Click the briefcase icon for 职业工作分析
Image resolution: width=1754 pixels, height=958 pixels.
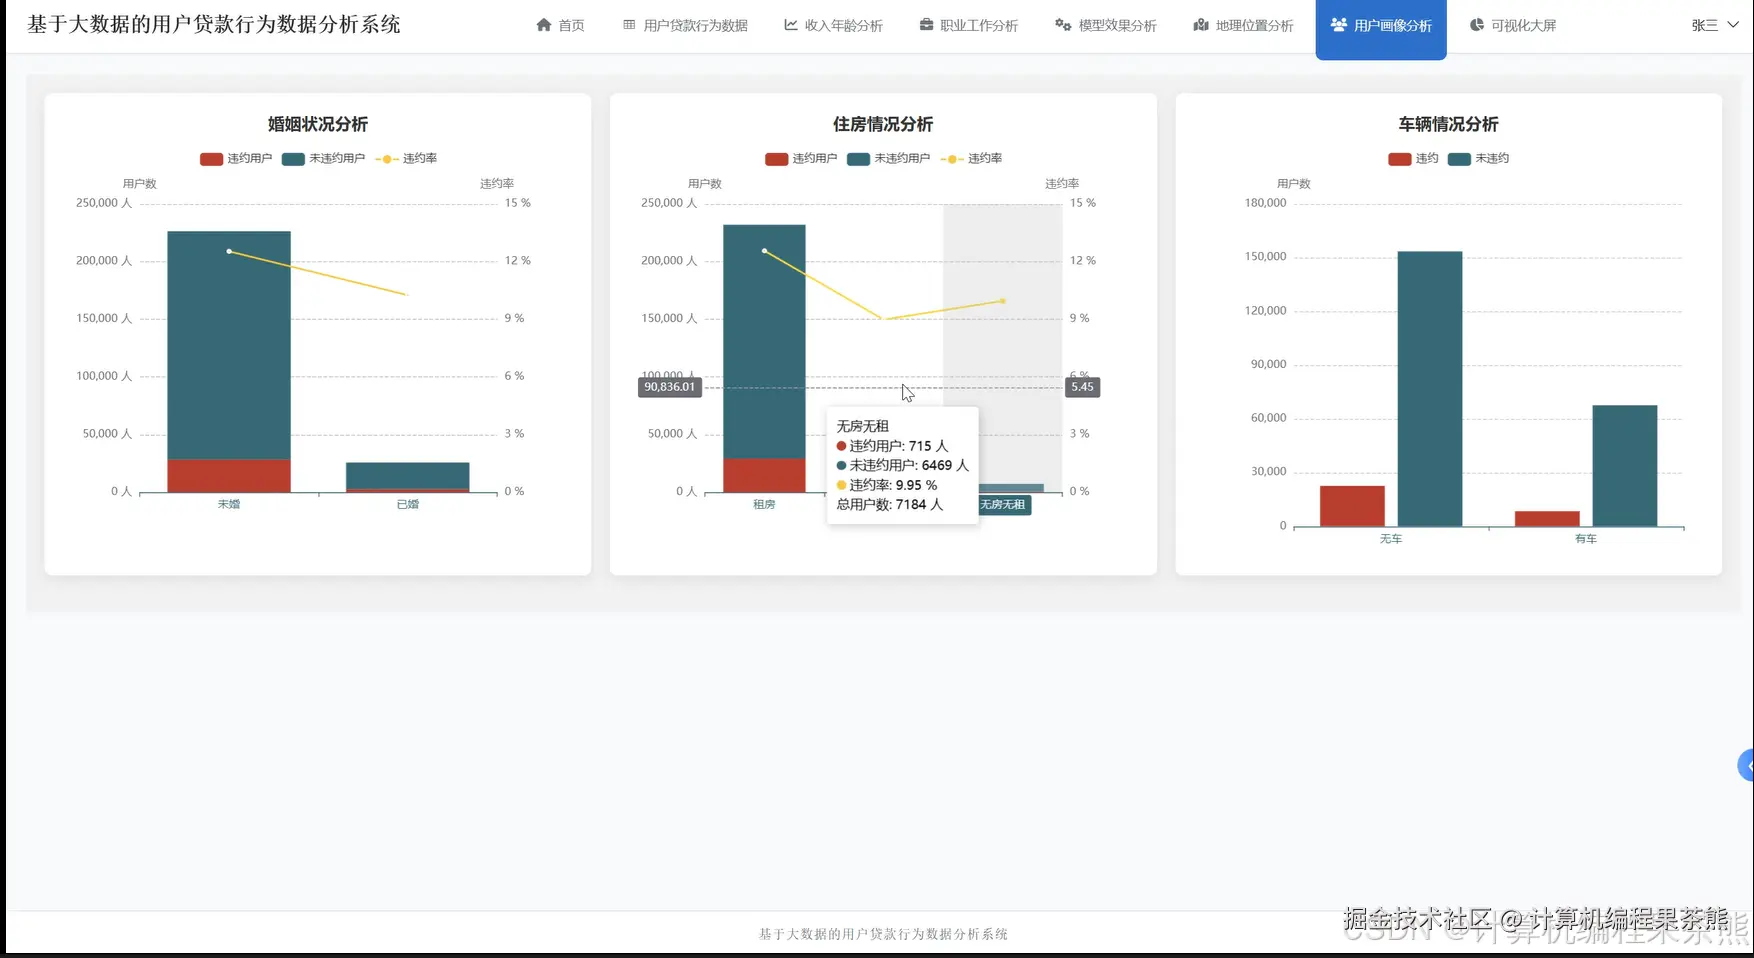point(926,25)
